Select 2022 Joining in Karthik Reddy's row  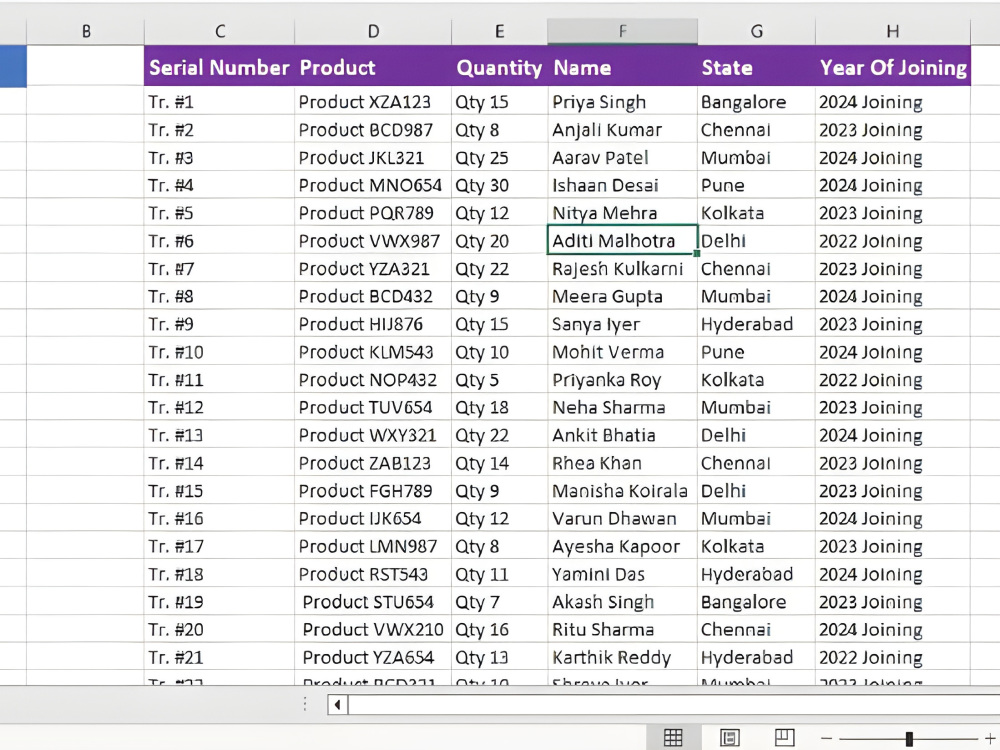point(893,657)
